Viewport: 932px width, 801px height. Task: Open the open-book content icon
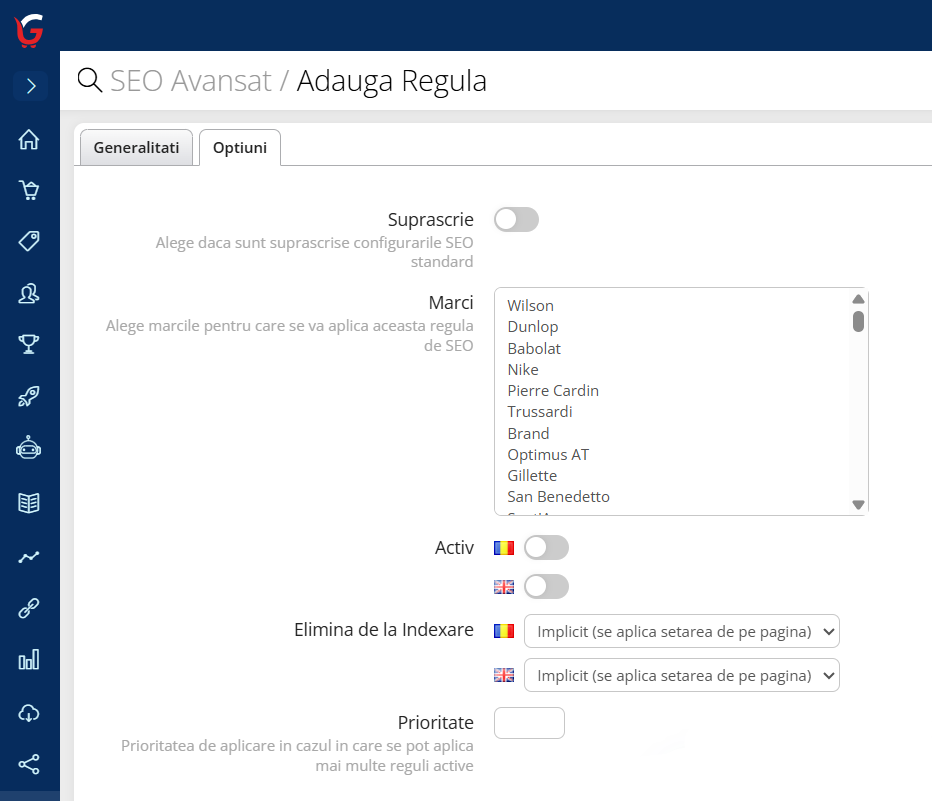tap(29, 503)
